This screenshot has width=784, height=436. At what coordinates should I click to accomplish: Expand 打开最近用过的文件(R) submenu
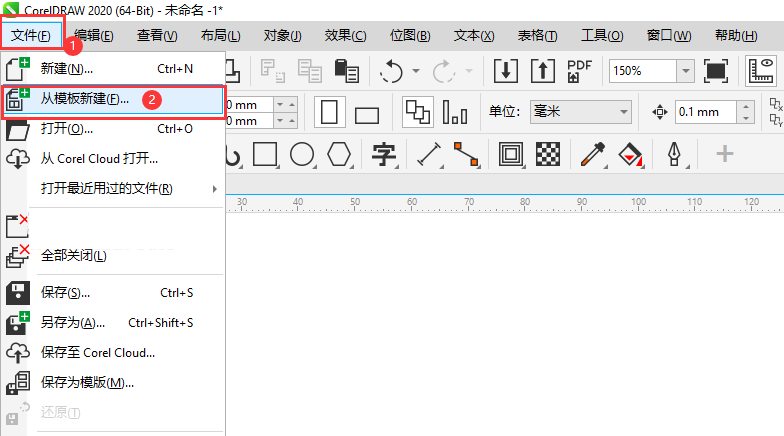tap(113, 188)
